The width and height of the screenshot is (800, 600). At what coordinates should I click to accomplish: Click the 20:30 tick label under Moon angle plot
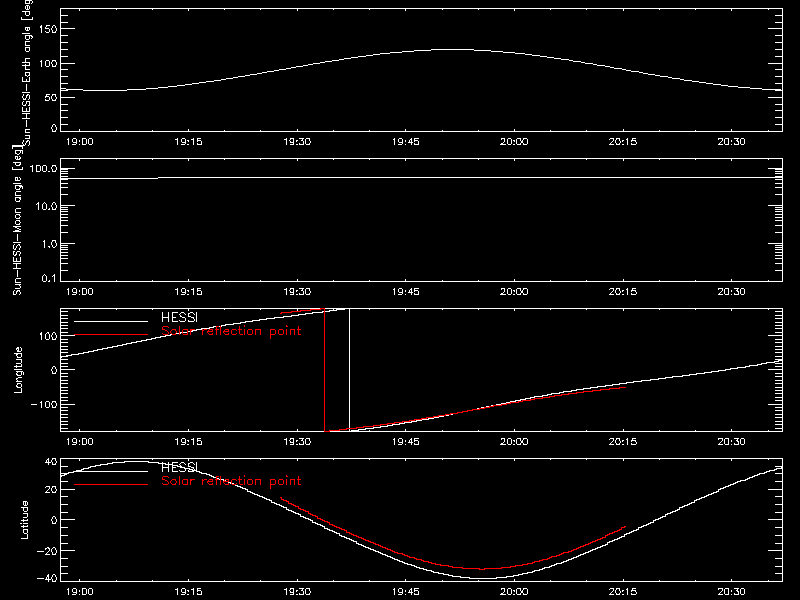tap(731, 292)
